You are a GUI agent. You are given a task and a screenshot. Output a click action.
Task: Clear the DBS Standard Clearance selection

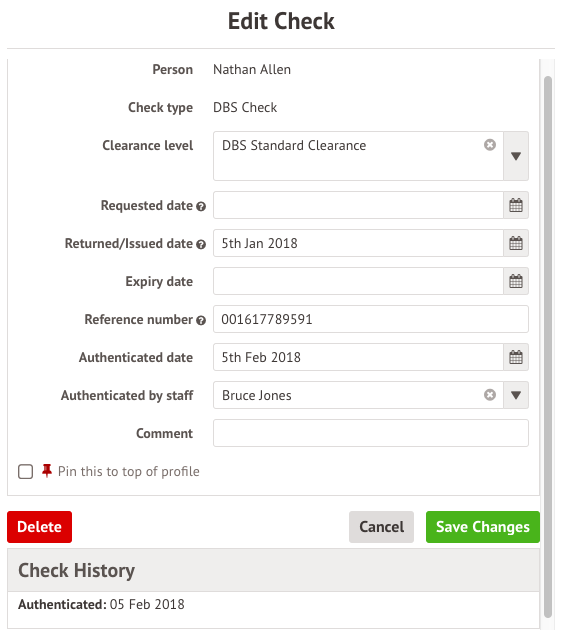pyautogui.click(x=490, y=145)
